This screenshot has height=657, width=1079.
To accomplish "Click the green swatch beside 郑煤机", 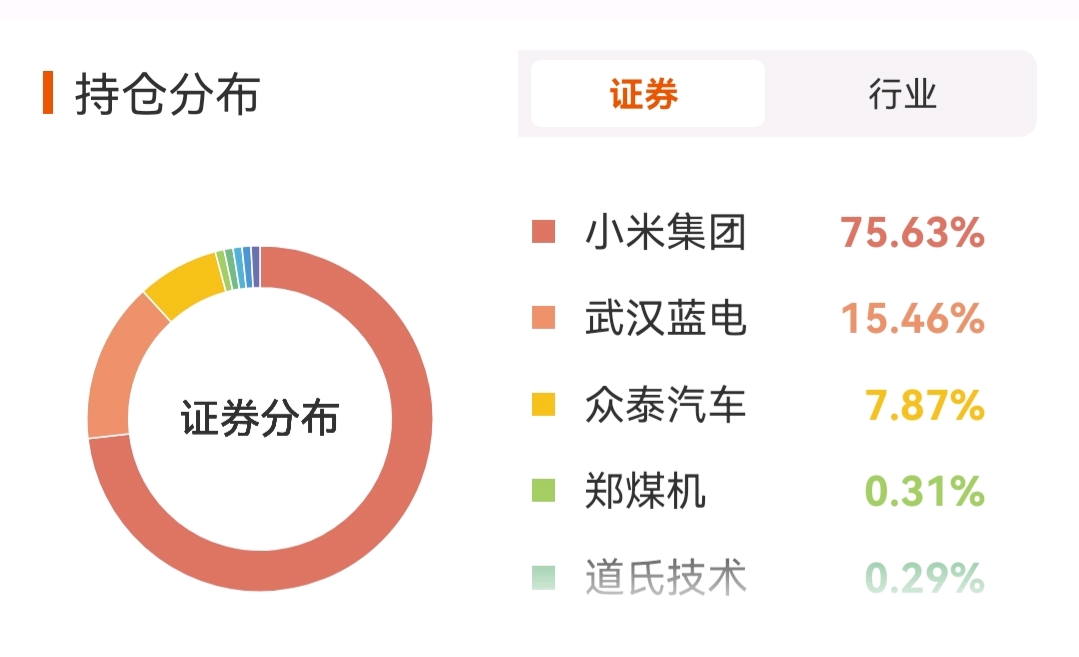I will pos(544,491).
